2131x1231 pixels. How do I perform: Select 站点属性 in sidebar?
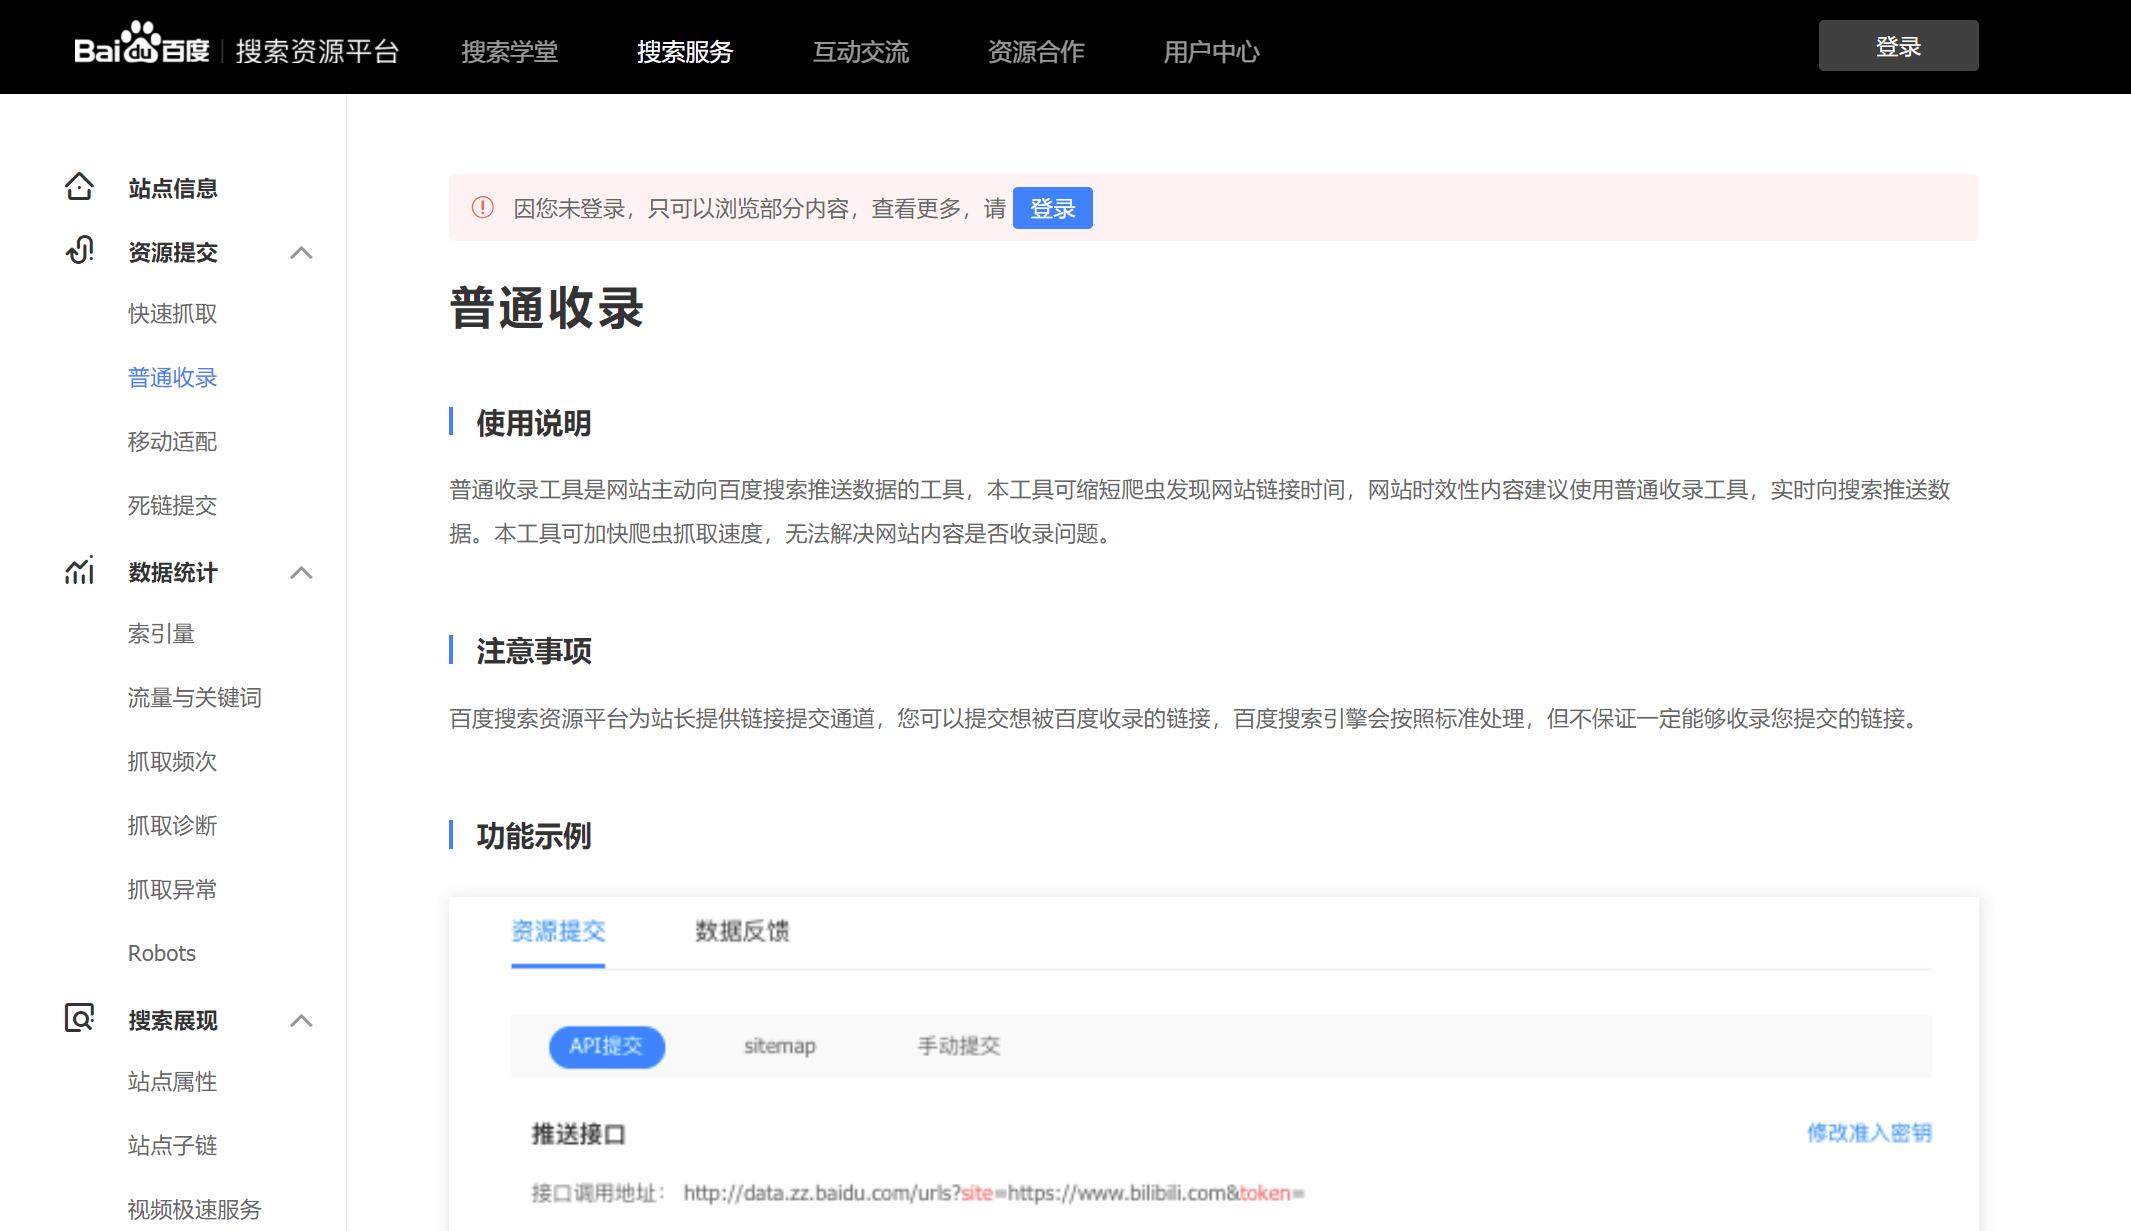[173, 1082]
